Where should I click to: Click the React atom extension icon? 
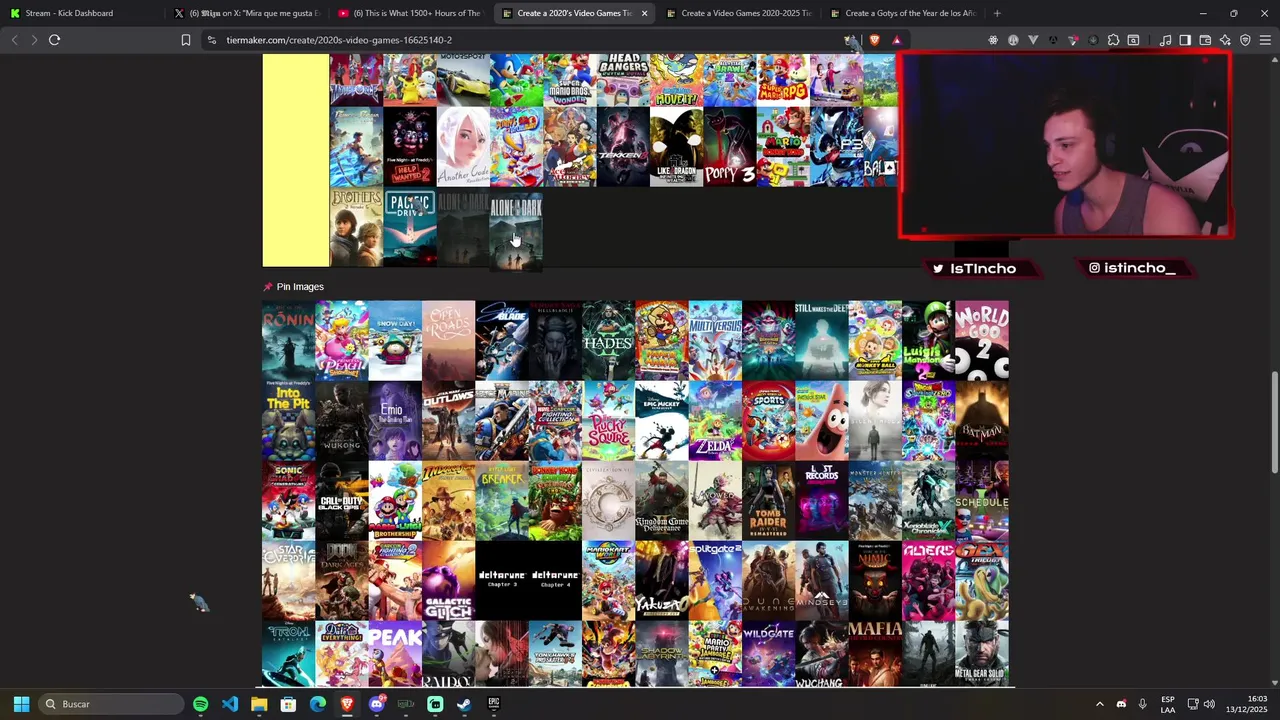point(993,40)
